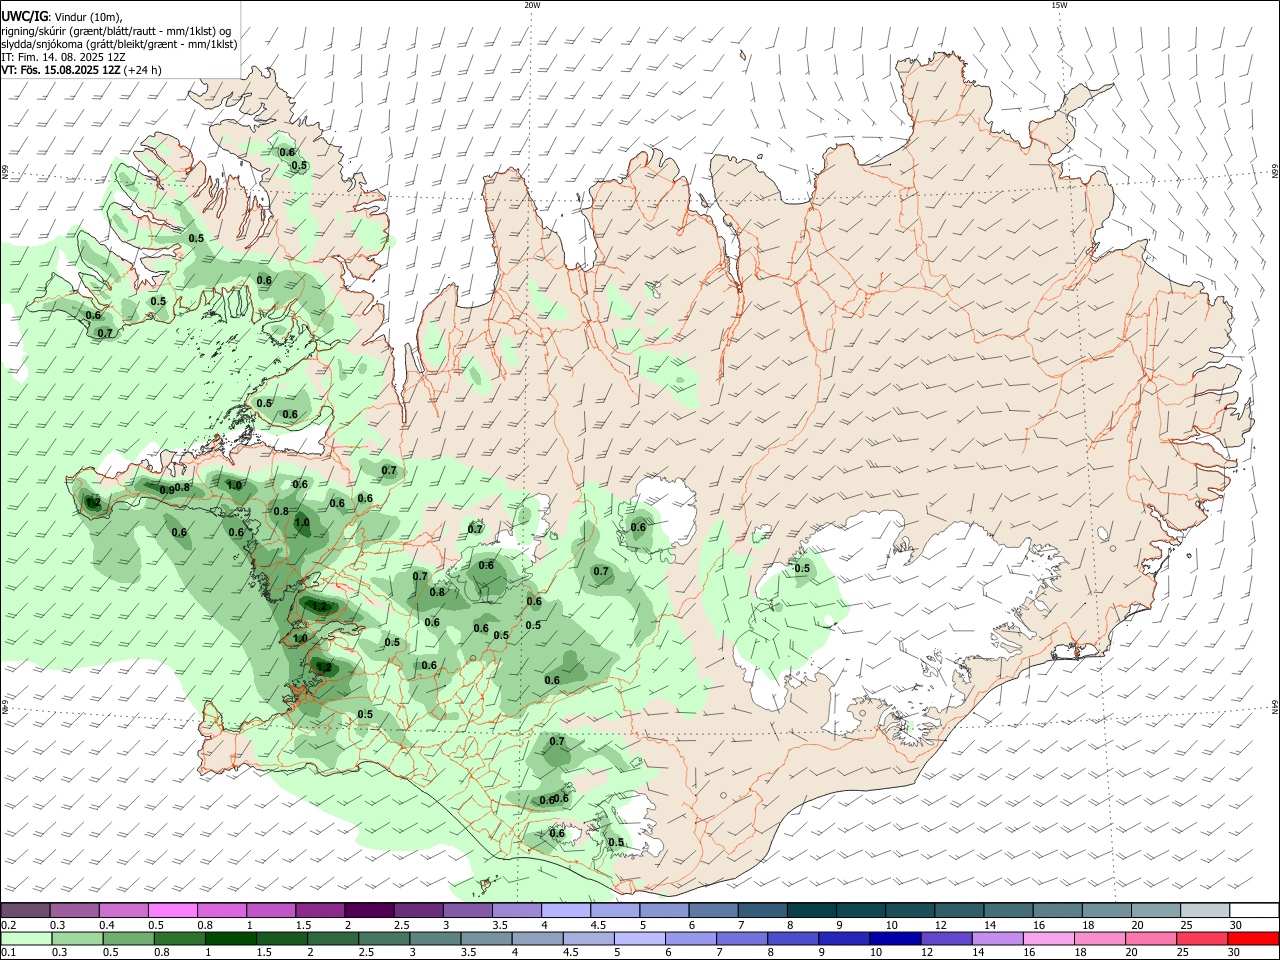Click the 'UWC/IG: Vindur (10m)' title line
The image size is (1280, 960).
(62, 16)
